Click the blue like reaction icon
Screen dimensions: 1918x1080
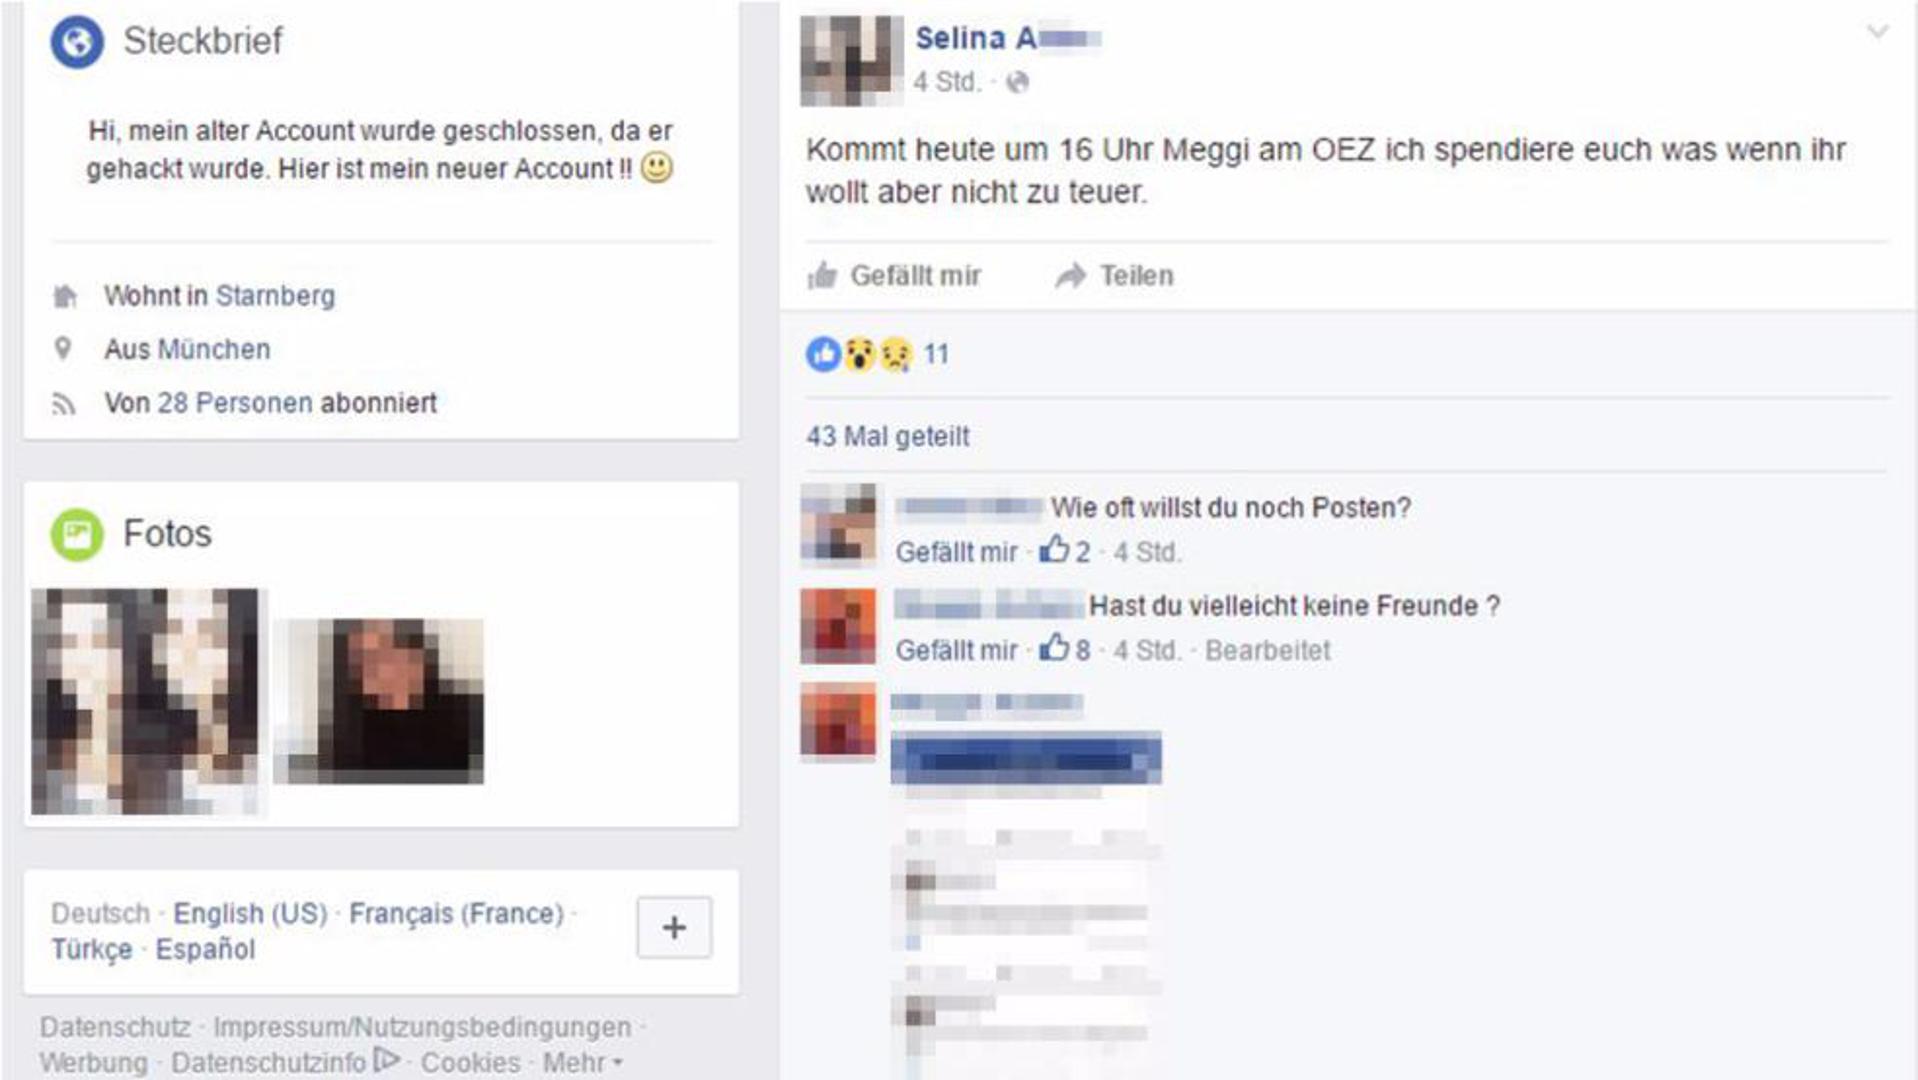tap(823, 354)
